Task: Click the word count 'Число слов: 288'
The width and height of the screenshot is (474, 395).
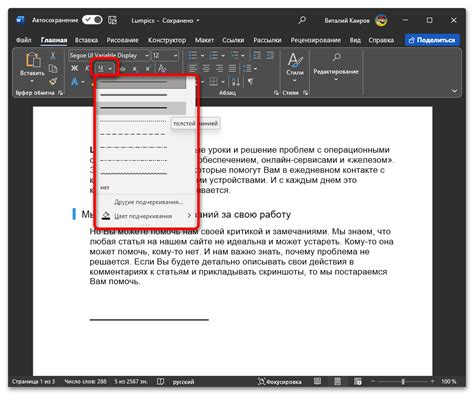Action: coord(85,382)
